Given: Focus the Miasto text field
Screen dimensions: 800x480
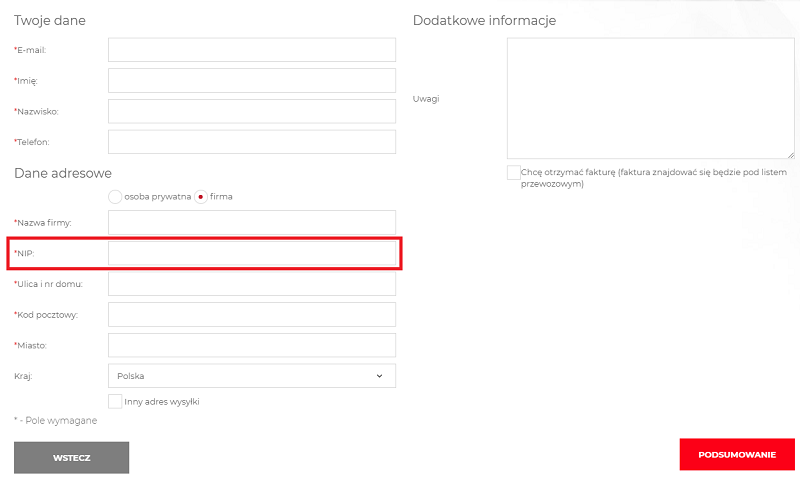Looking at the screenshot, I should (x=251, y=345).
